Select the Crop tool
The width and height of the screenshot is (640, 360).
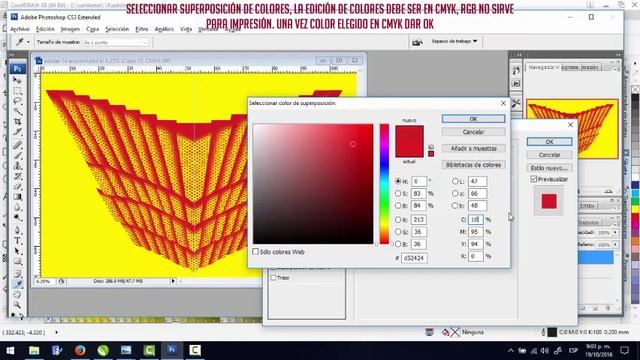coord(17,122)
